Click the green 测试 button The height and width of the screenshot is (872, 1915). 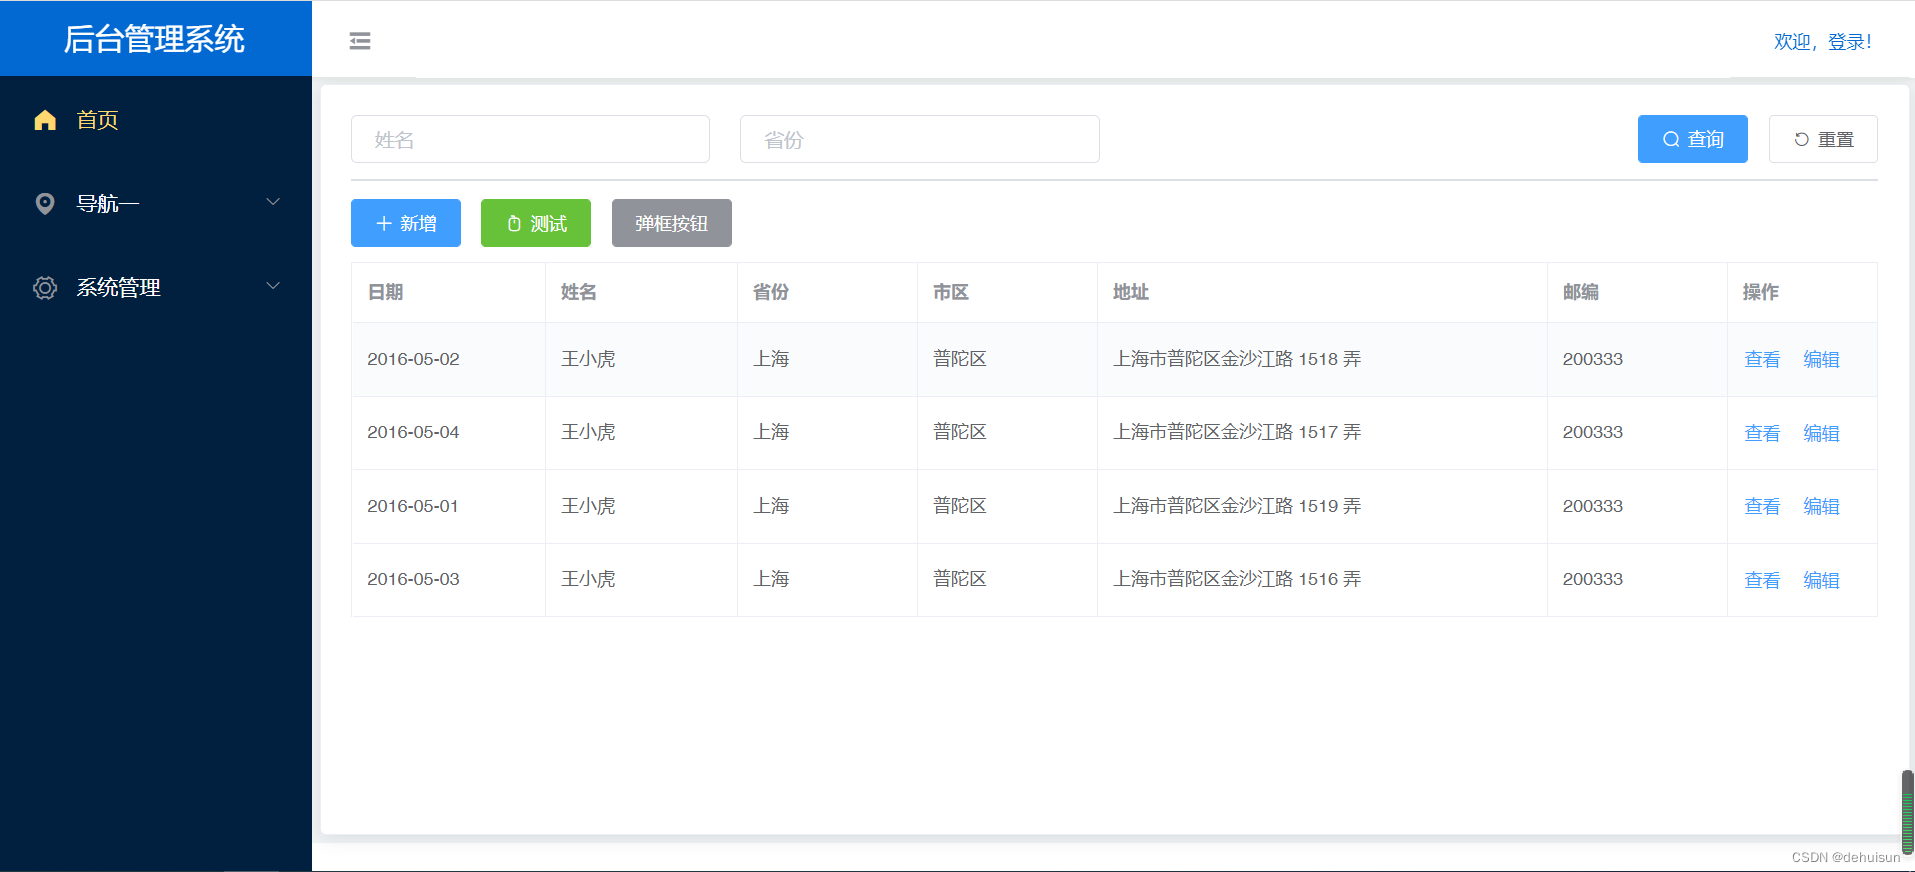536,223
